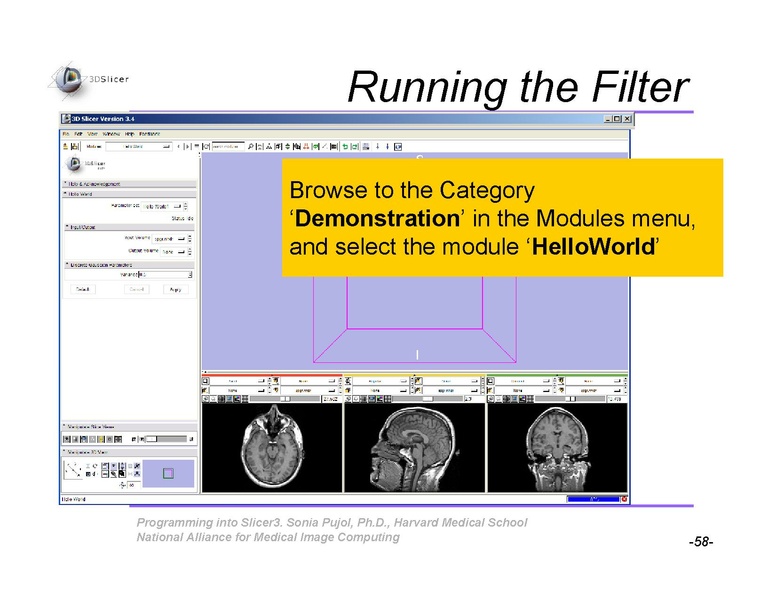Collapse Help & Acknowledgement section
The width and height of the screenshot is (776, 600).
point(130,184)
